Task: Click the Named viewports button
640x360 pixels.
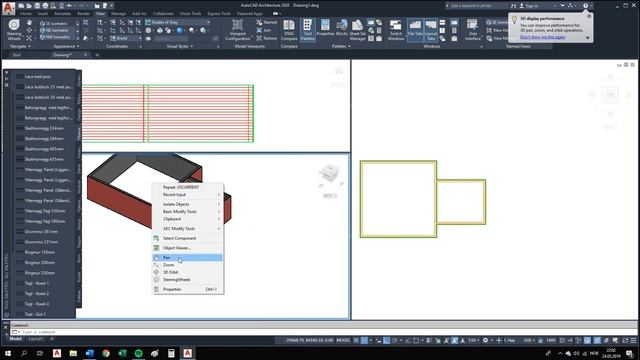Action: [267, 22]
